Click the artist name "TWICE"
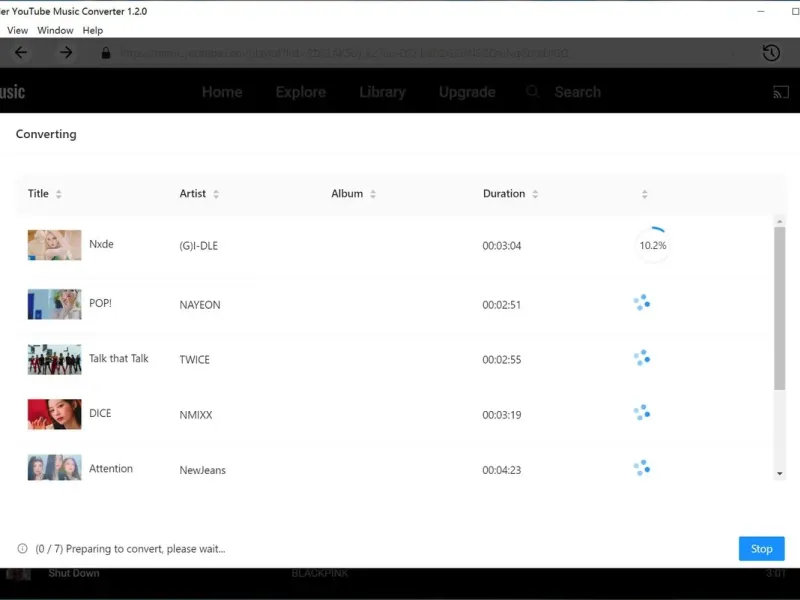 coord(194,360)
